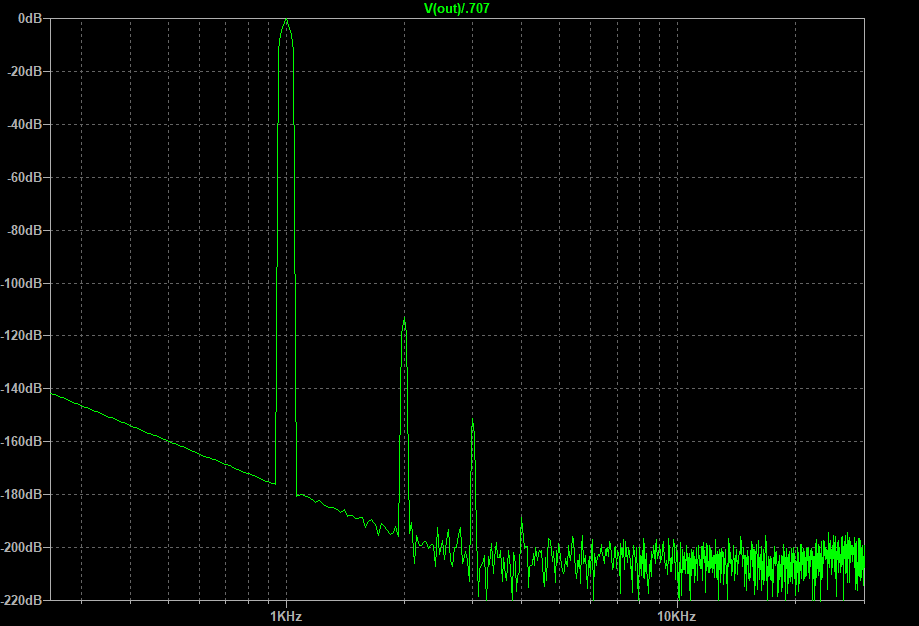Click the fundamental peak top at 1KHz

286,21
